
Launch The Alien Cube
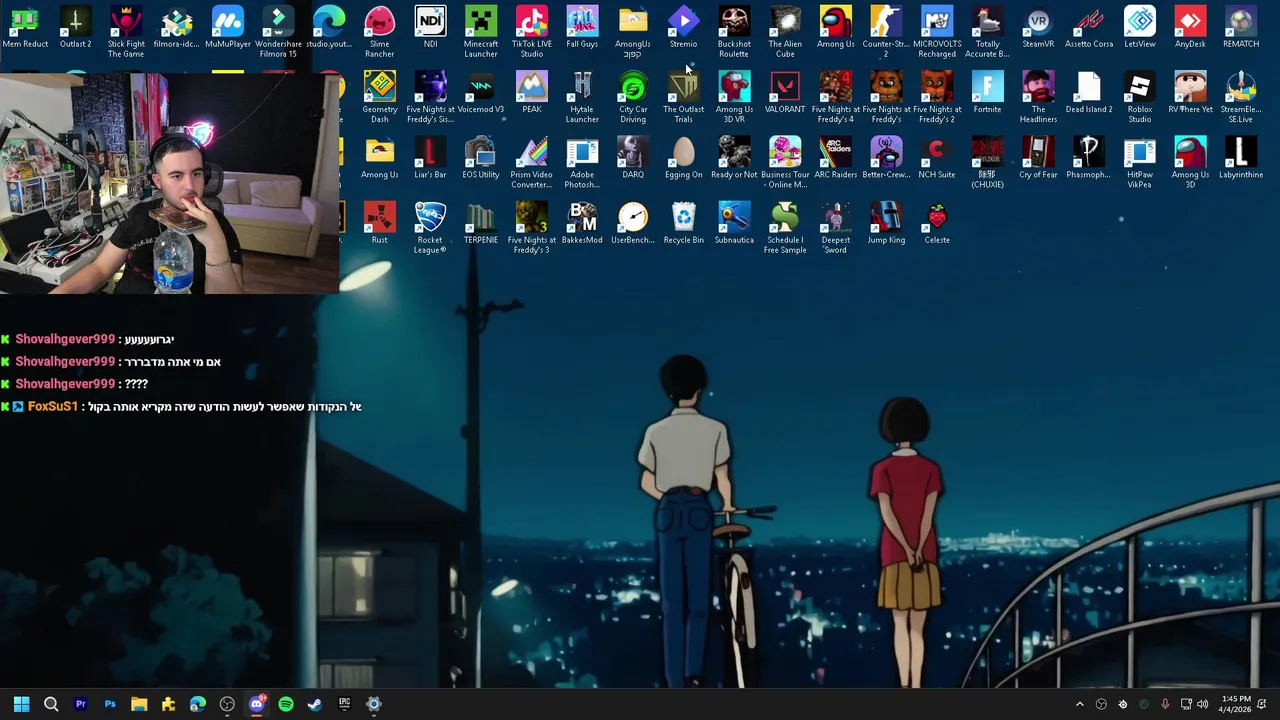[x=785, y=32]
